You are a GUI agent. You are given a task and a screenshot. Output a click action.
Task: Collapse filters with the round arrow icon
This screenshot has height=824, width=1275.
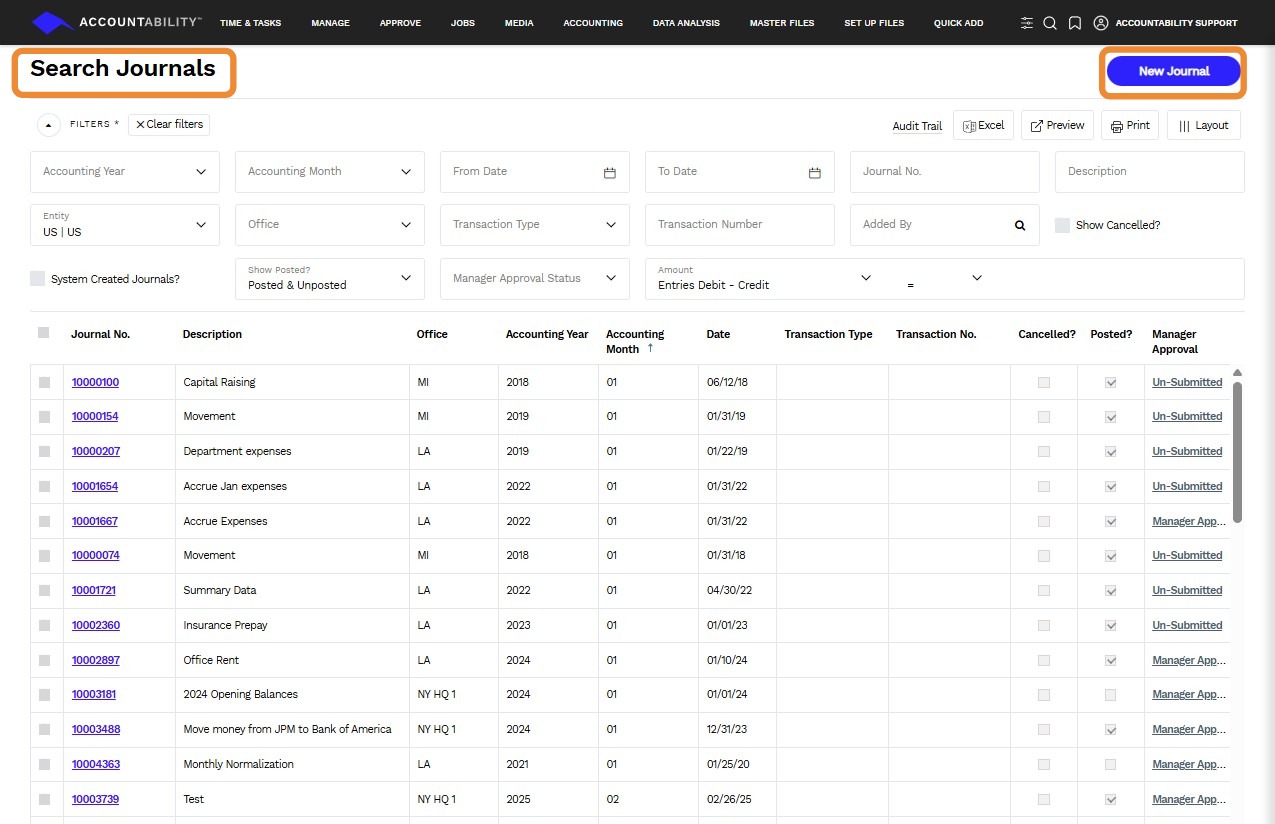[x=49, y=125]
